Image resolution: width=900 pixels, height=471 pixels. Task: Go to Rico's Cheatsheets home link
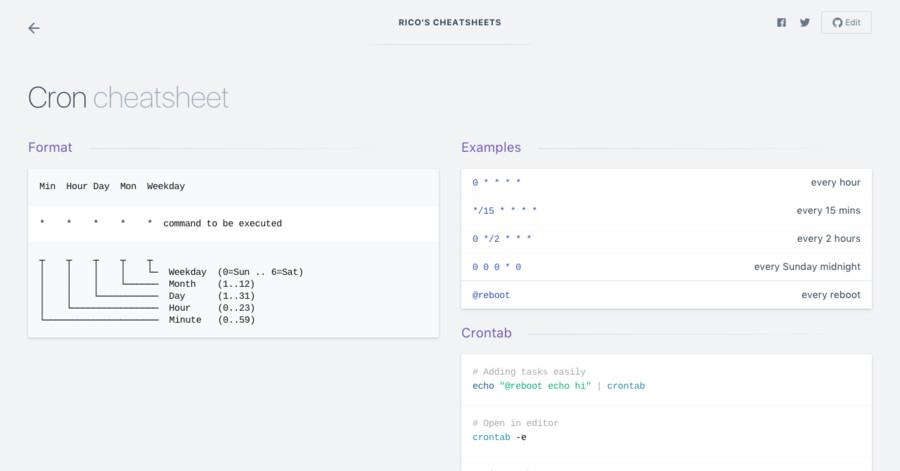450,22
